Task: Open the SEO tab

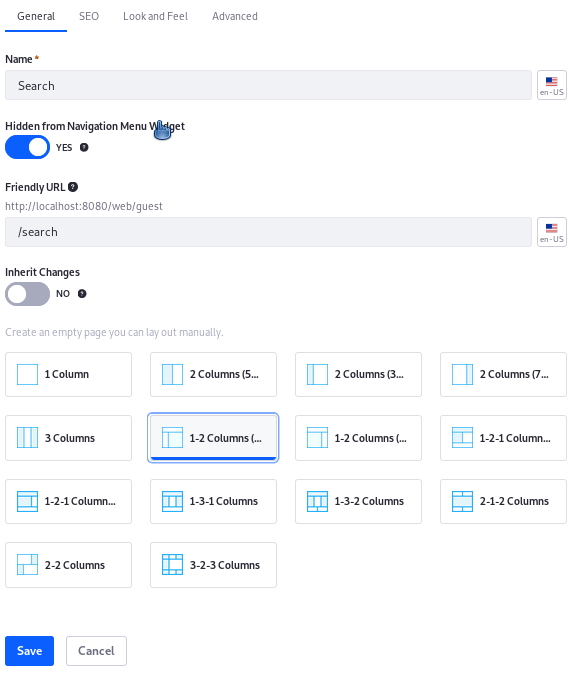Action: [89, 16]
